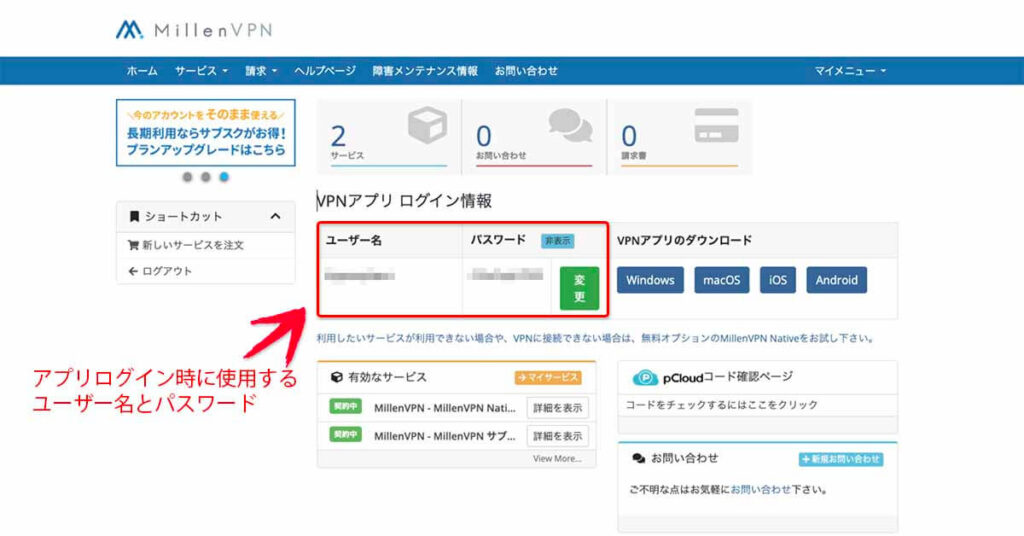This screenshot has height=536, width=1024.
Task: Collapse the ショートカット panel chevron
Action: pos(276,216)
